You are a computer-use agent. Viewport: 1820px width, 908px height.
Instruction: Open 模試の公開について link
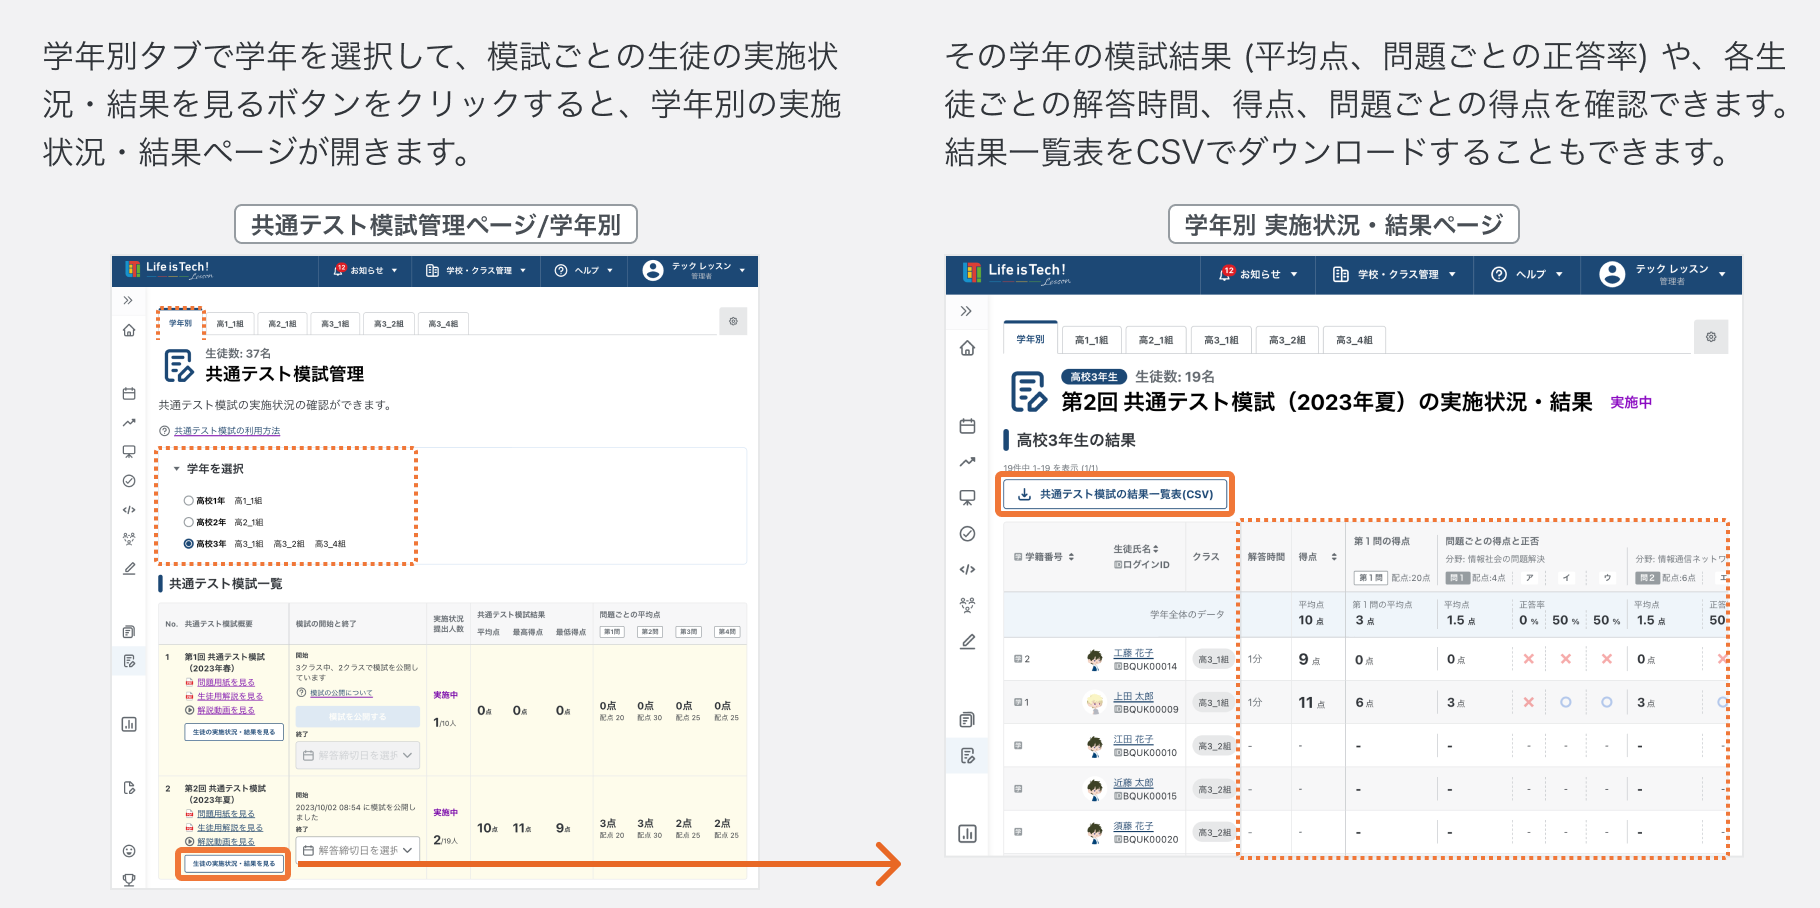click(x=341, y=693)
